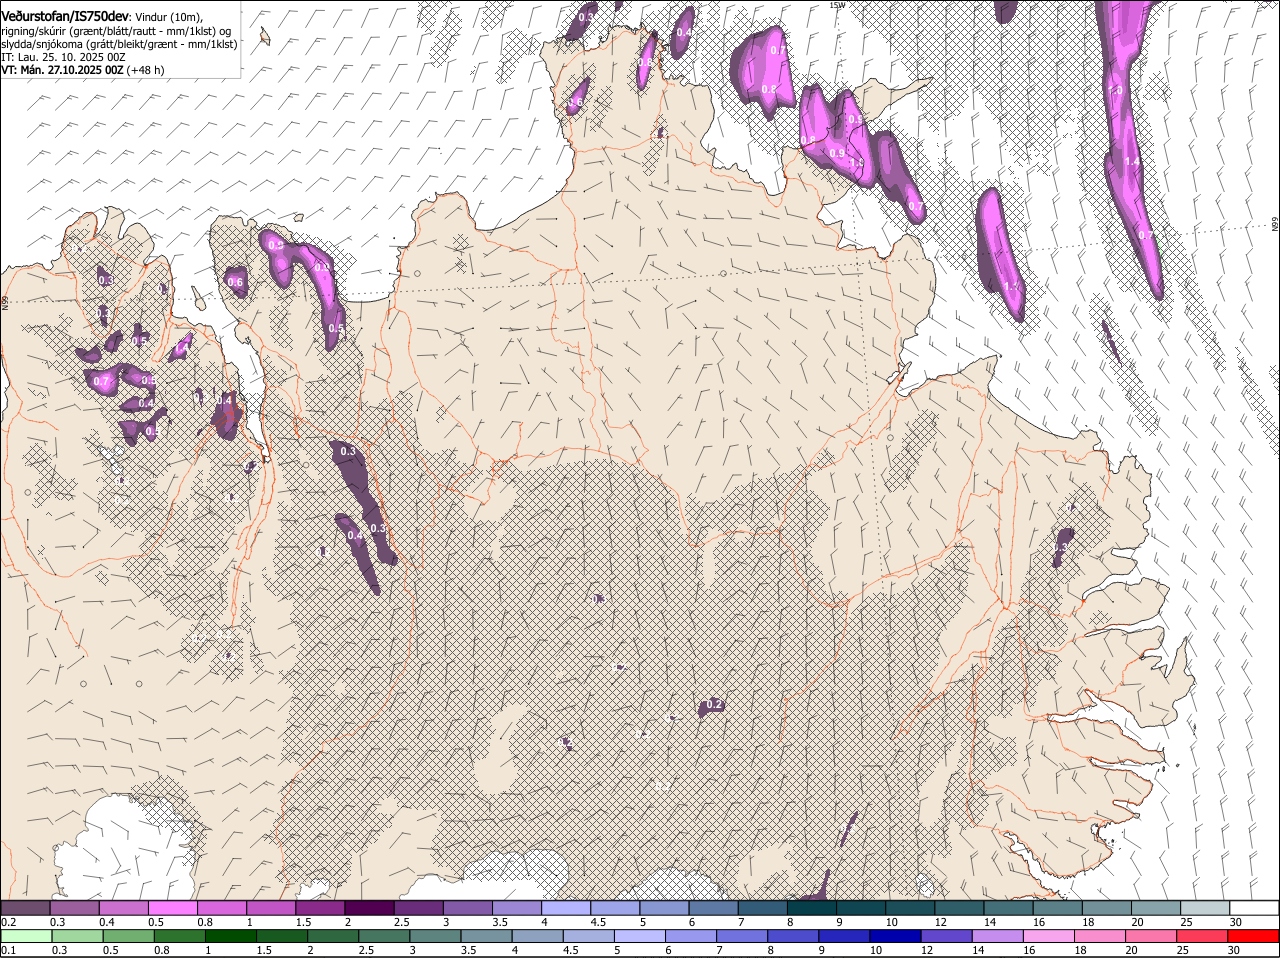Screen dimensions: 1280x958
Task: Click the 'IT: Lau. 25. 10. 2025 00Z' line
Action: 63,57
